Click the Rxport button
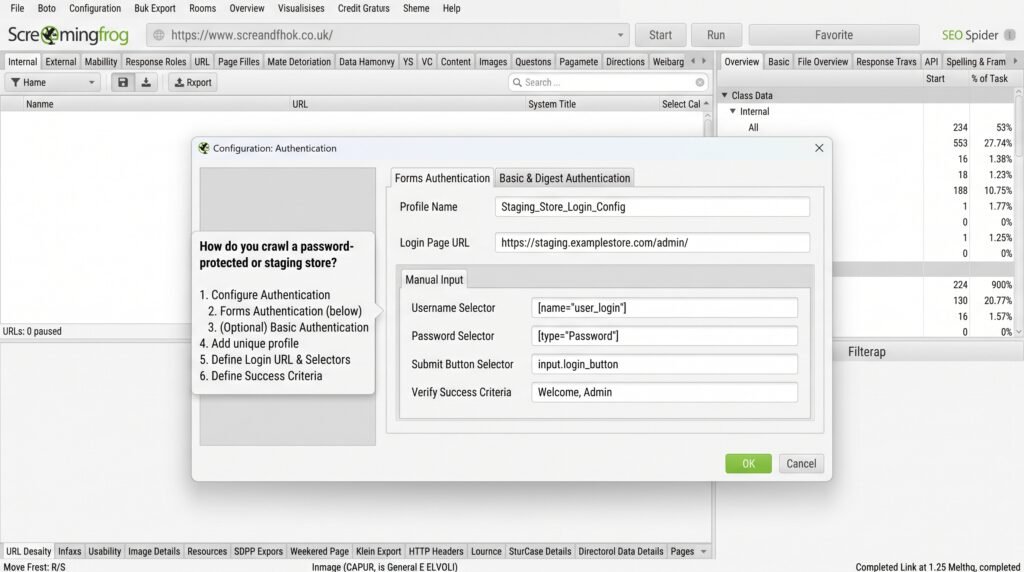 [193, 82]
